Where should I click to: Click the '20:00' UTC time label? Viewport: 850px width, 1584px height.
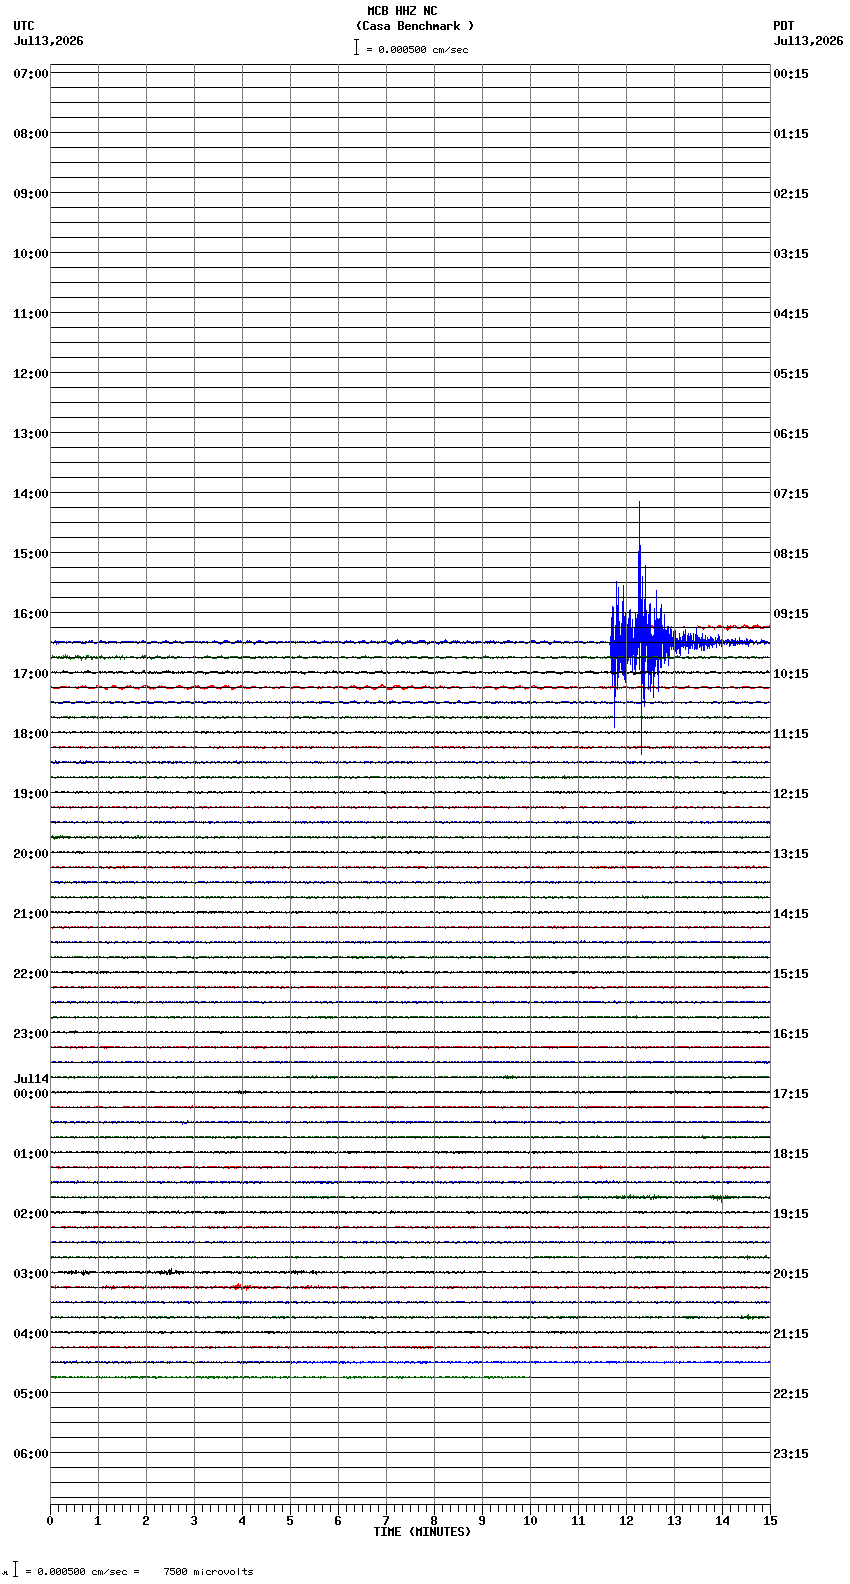click(31, 854)
